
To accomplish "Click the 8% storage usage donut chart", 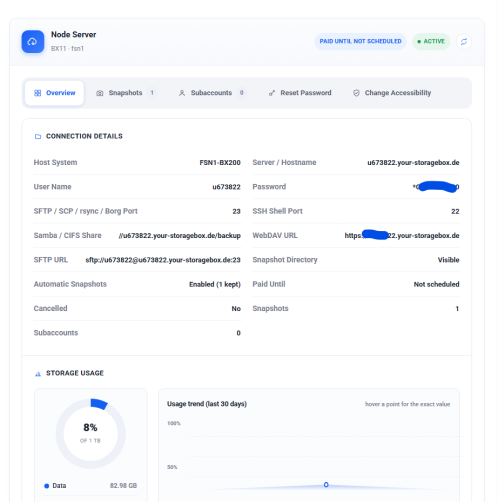I will [91, 433].
